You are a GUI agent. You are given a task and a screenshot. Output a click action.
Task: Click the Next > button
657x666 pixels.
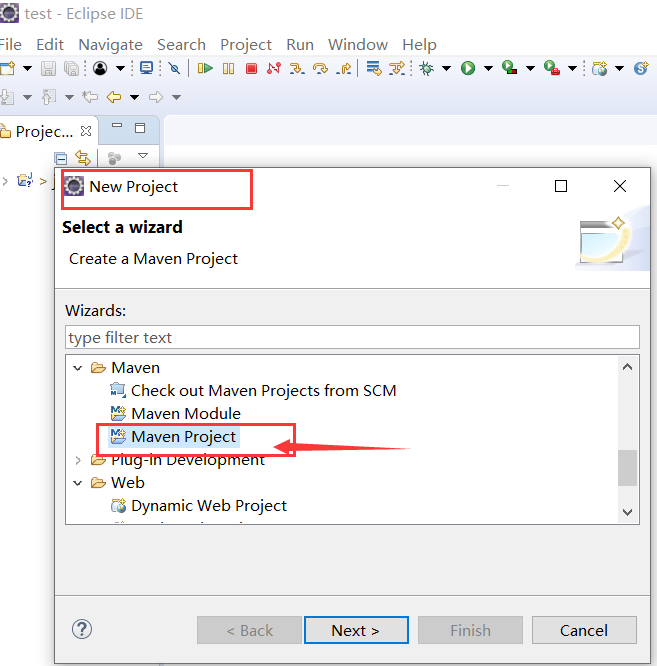click(x=356, y=630)
